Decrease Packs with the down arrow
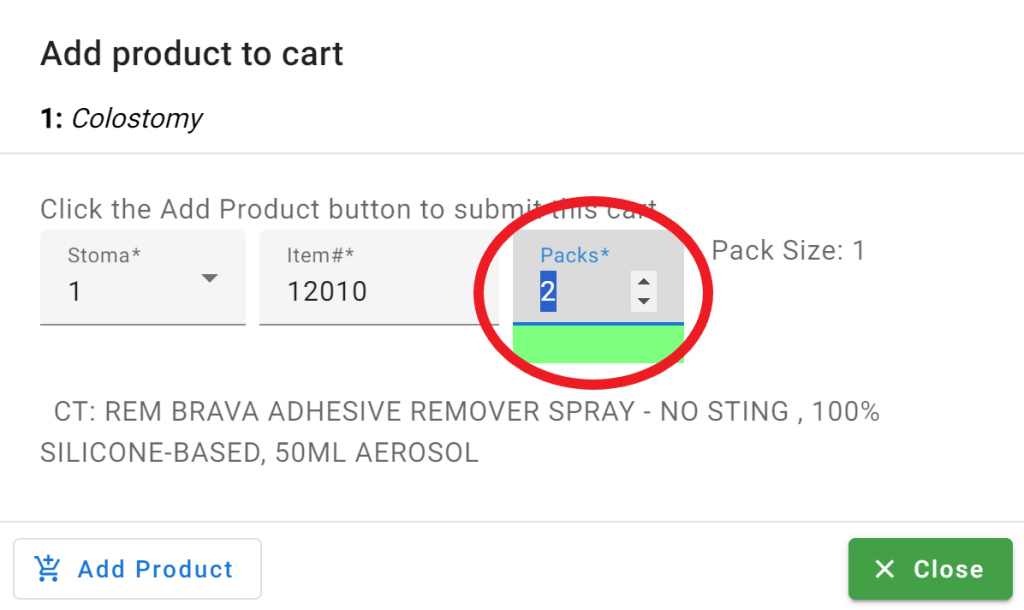This screenshot has height=610, width=1024. [x=643, y=301]
